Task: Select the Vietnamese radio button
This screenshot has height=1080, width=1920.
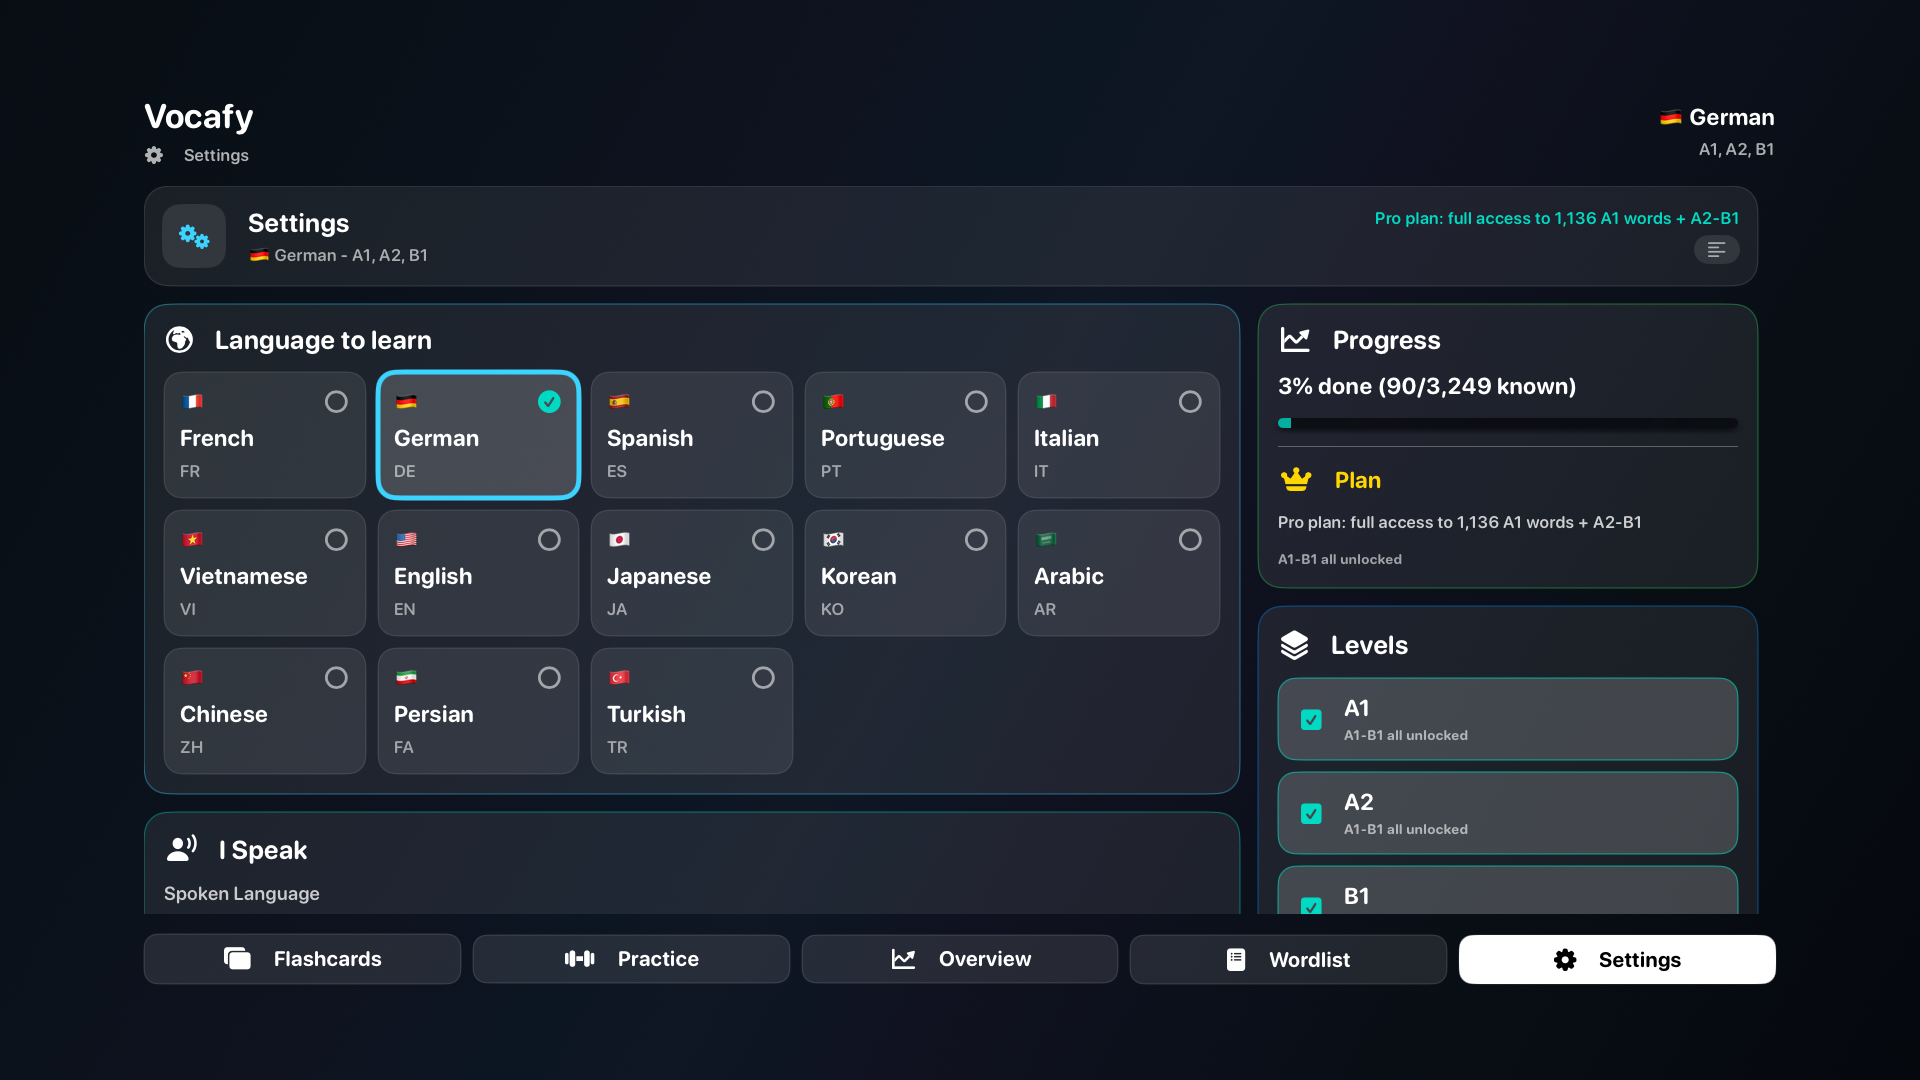Action: [x=336, y=540]
